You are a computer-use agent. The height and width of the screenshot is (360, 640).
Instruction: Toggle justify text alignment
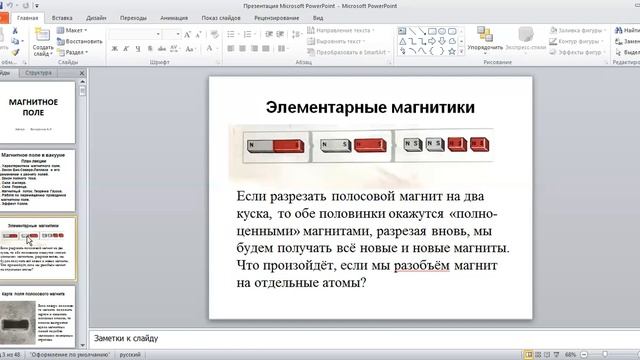(266, 49)
